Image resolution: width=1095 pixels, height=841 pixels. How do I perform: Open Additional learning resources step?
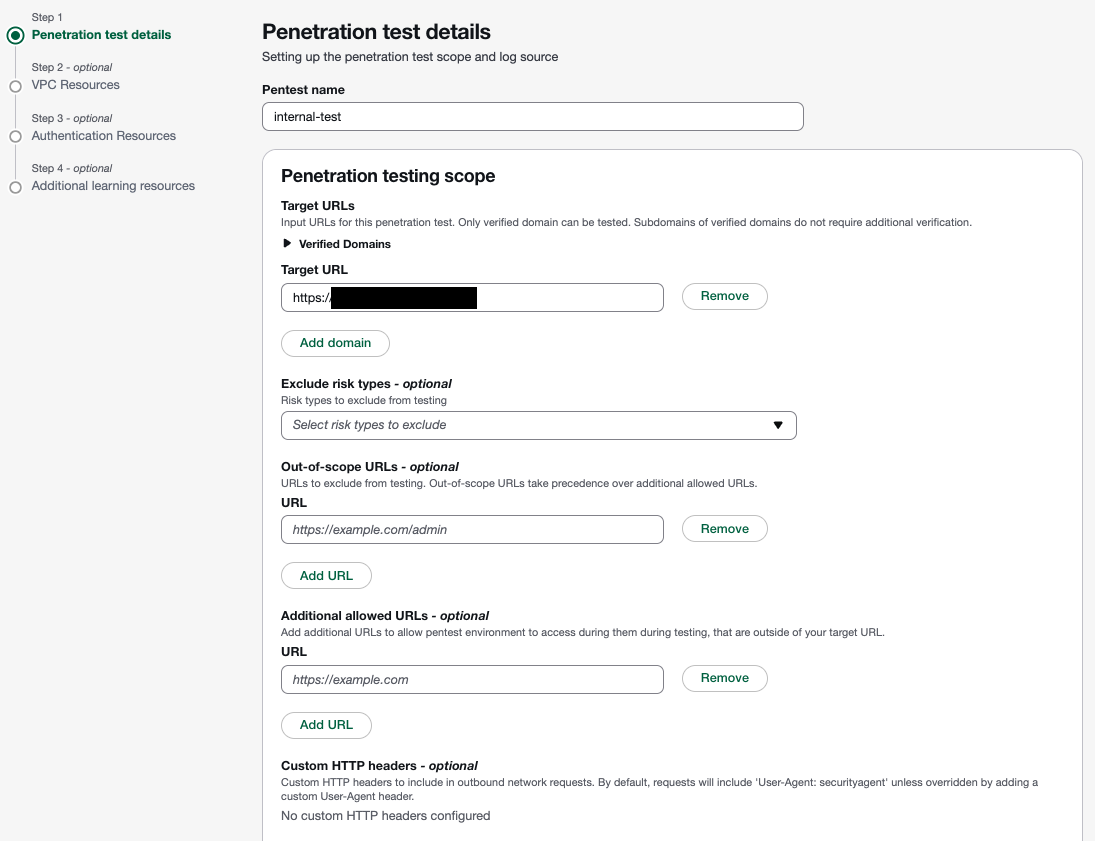[x=113, y=186]
